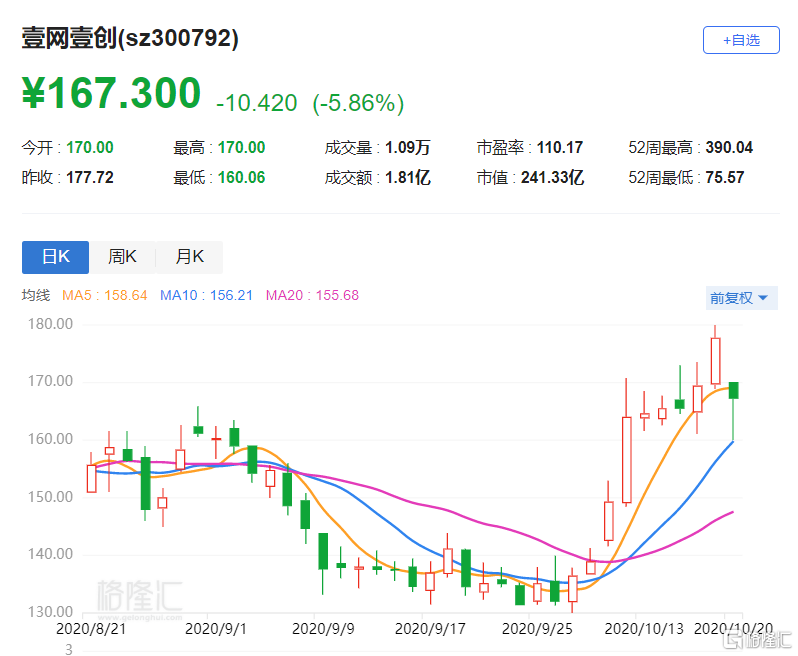The height and width of the screenshot is (656, 798).
Task: Click the MA10 : 156.21 legend
Action: pos(206,295)
